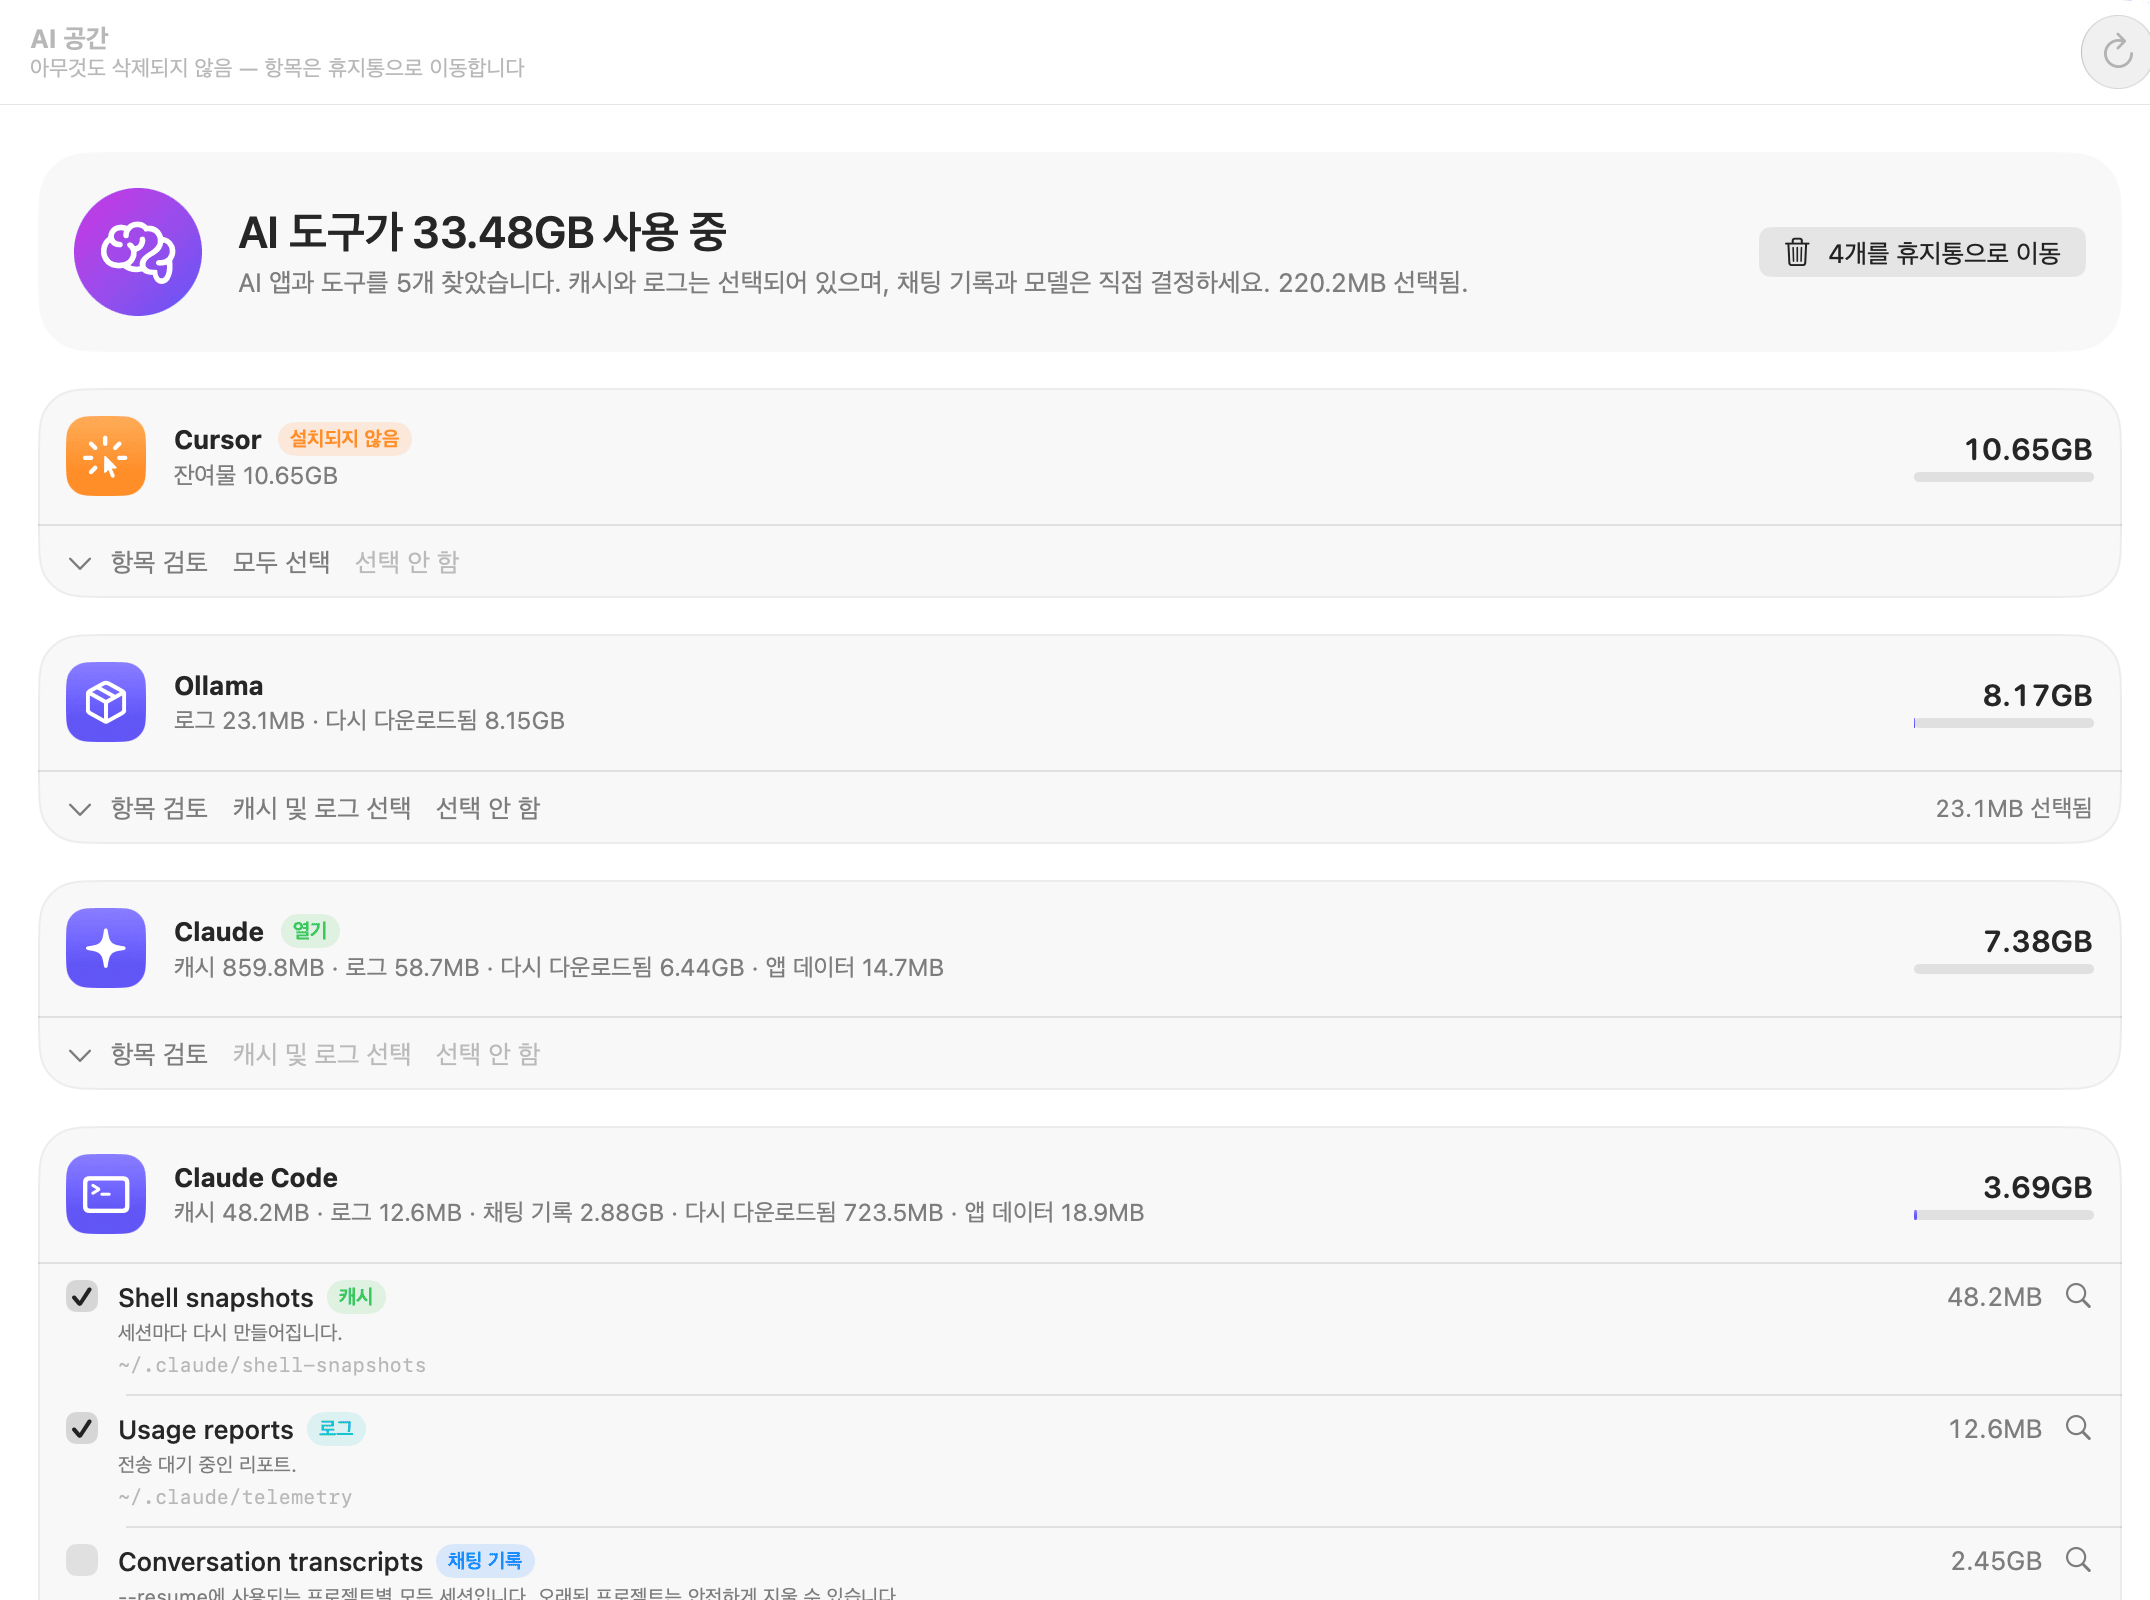Check the Conversation transcripts checkbox
The image size is (2150, 1600).
[x=82, y=1560]
